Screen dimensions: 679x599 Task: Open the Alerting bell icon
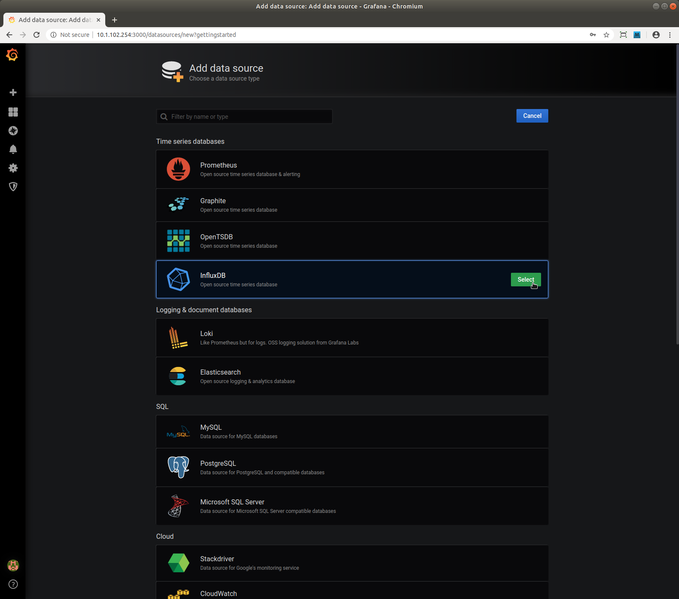click(13, 149)
